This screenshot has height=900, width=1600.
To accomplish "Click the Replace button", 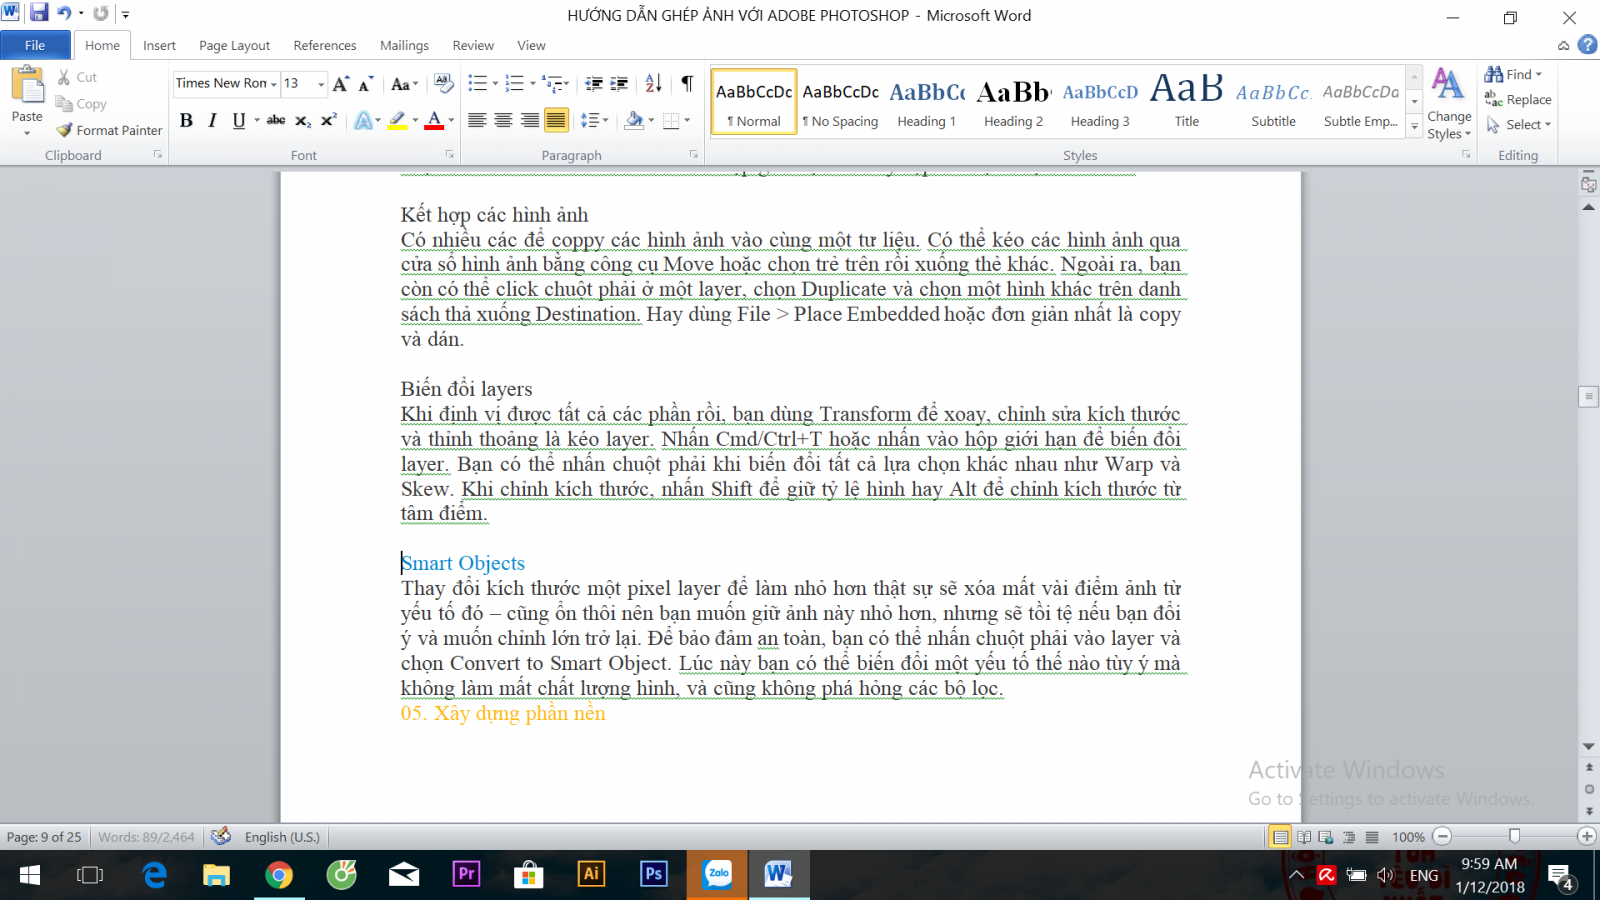I will 1518,99.
